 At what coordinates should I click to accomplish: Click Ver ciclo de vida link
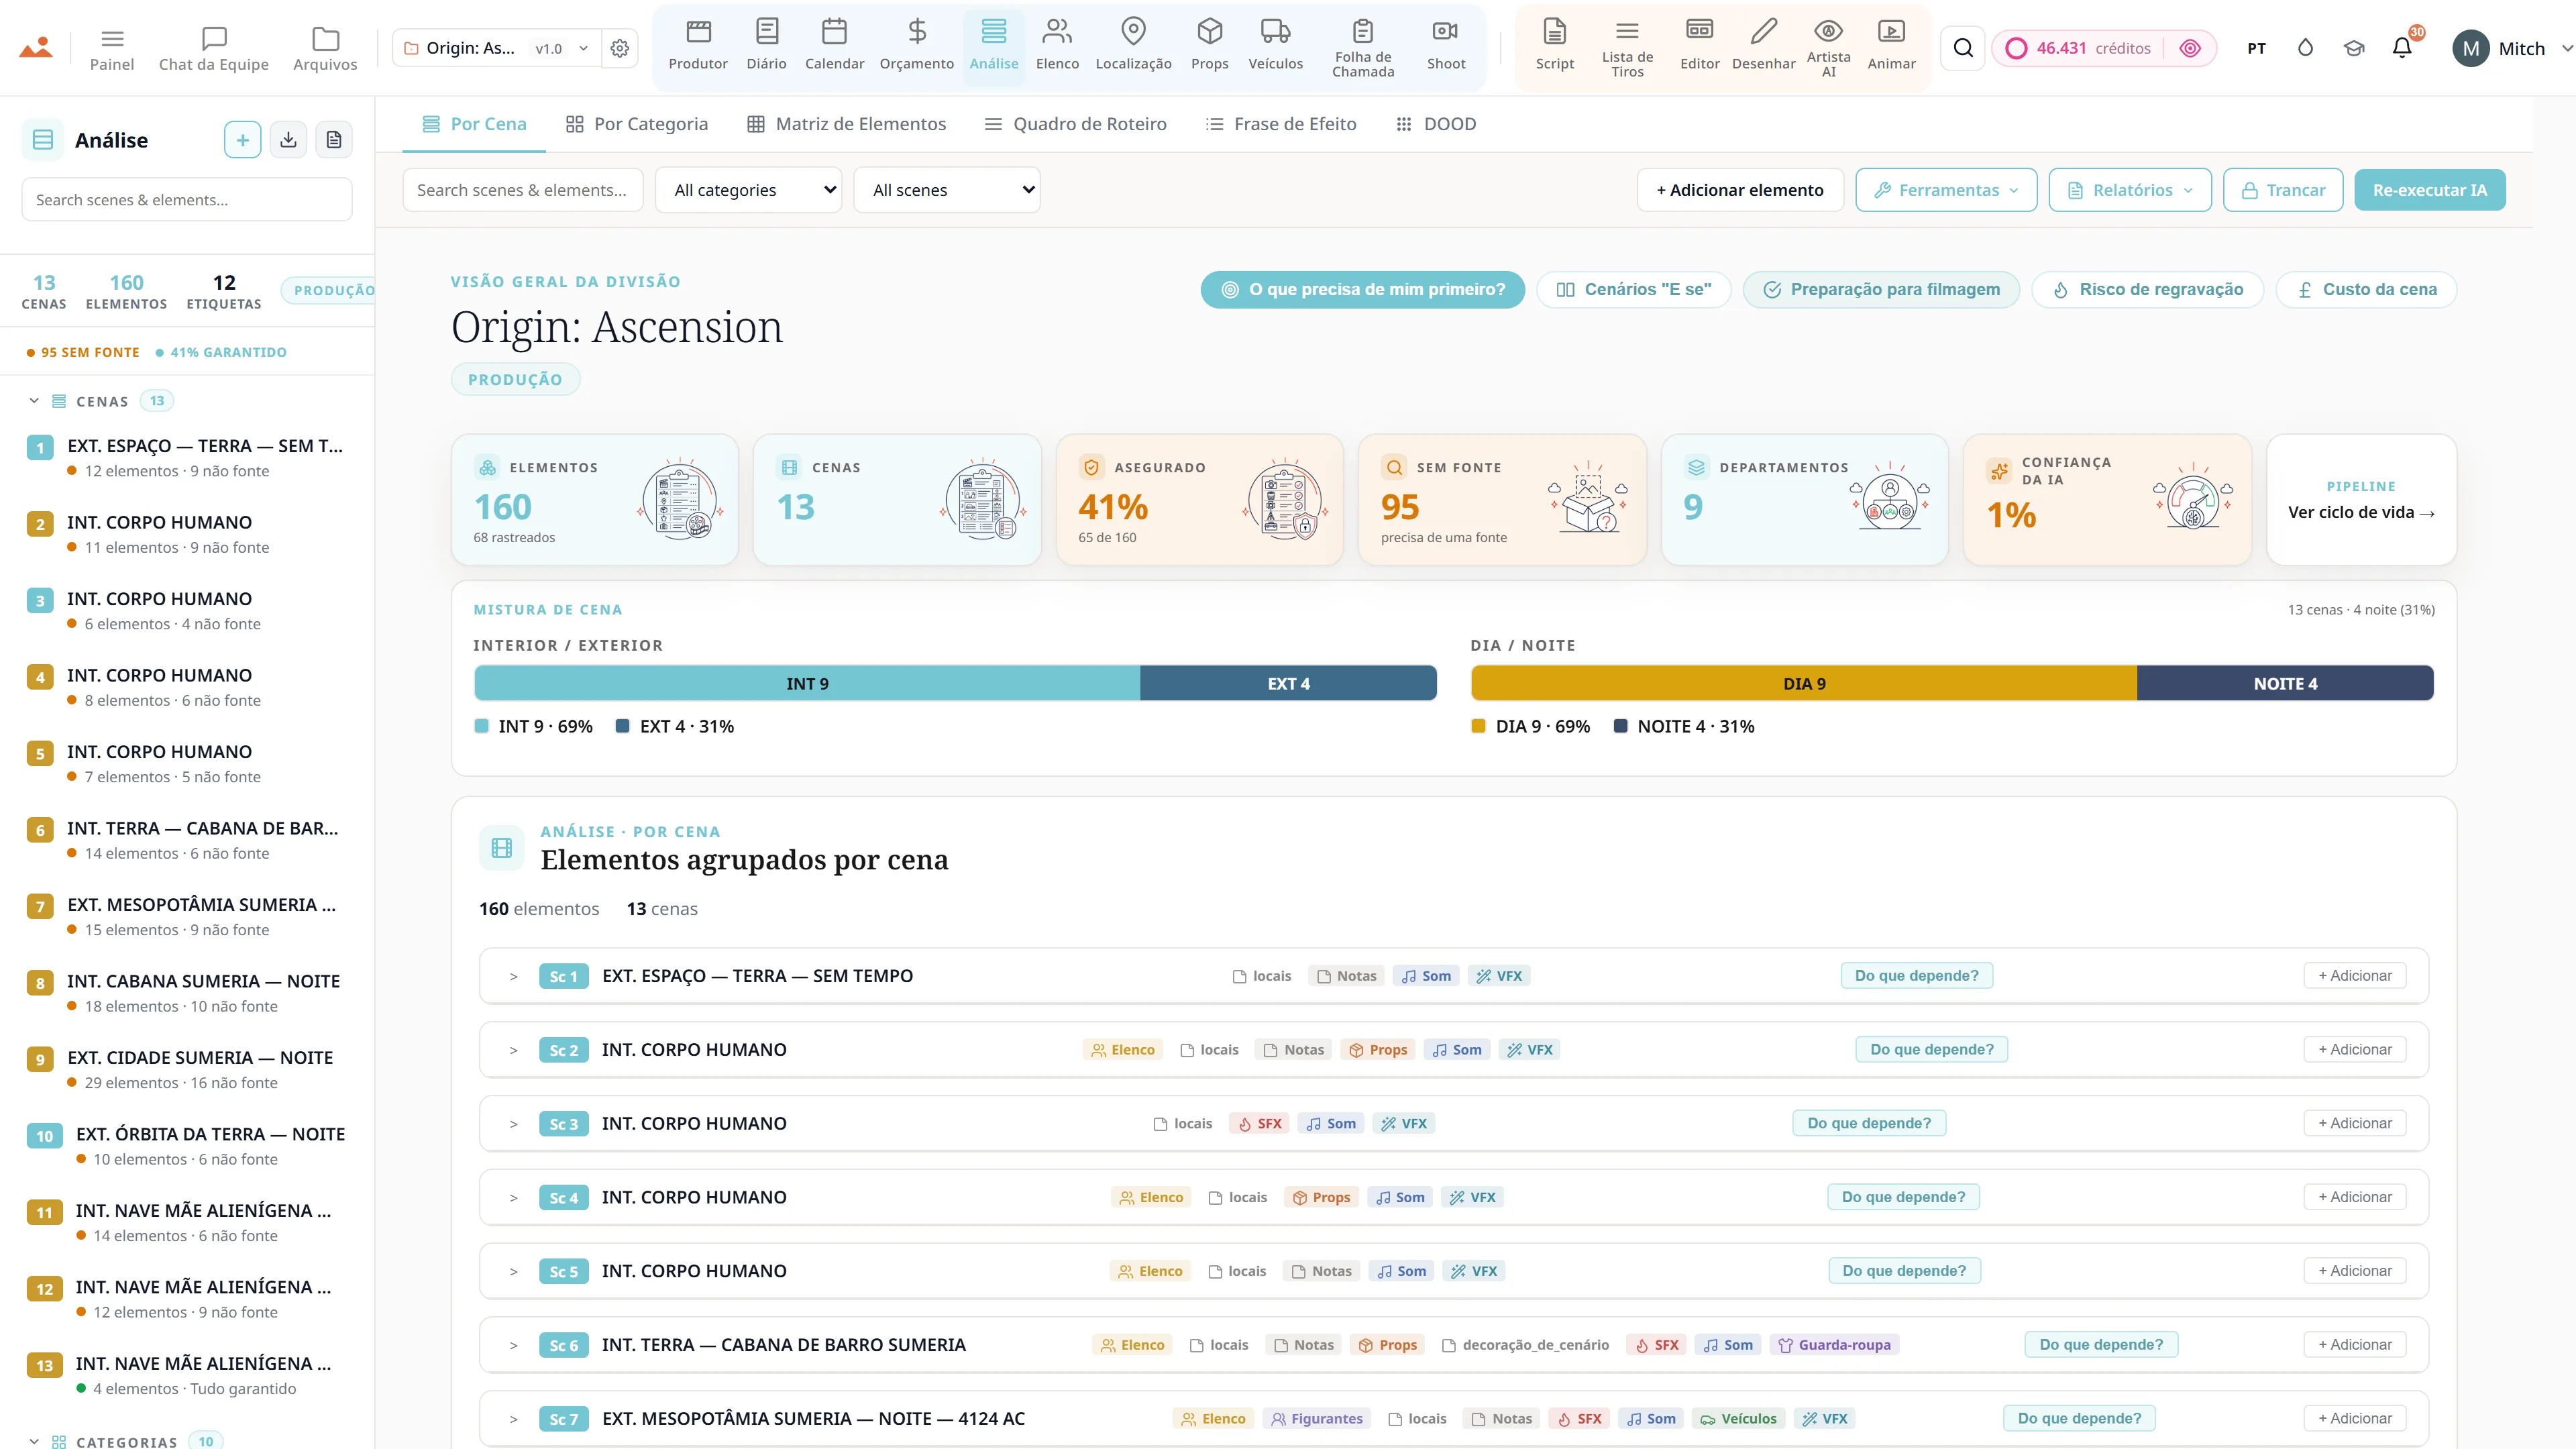[x=2361, y=512]
